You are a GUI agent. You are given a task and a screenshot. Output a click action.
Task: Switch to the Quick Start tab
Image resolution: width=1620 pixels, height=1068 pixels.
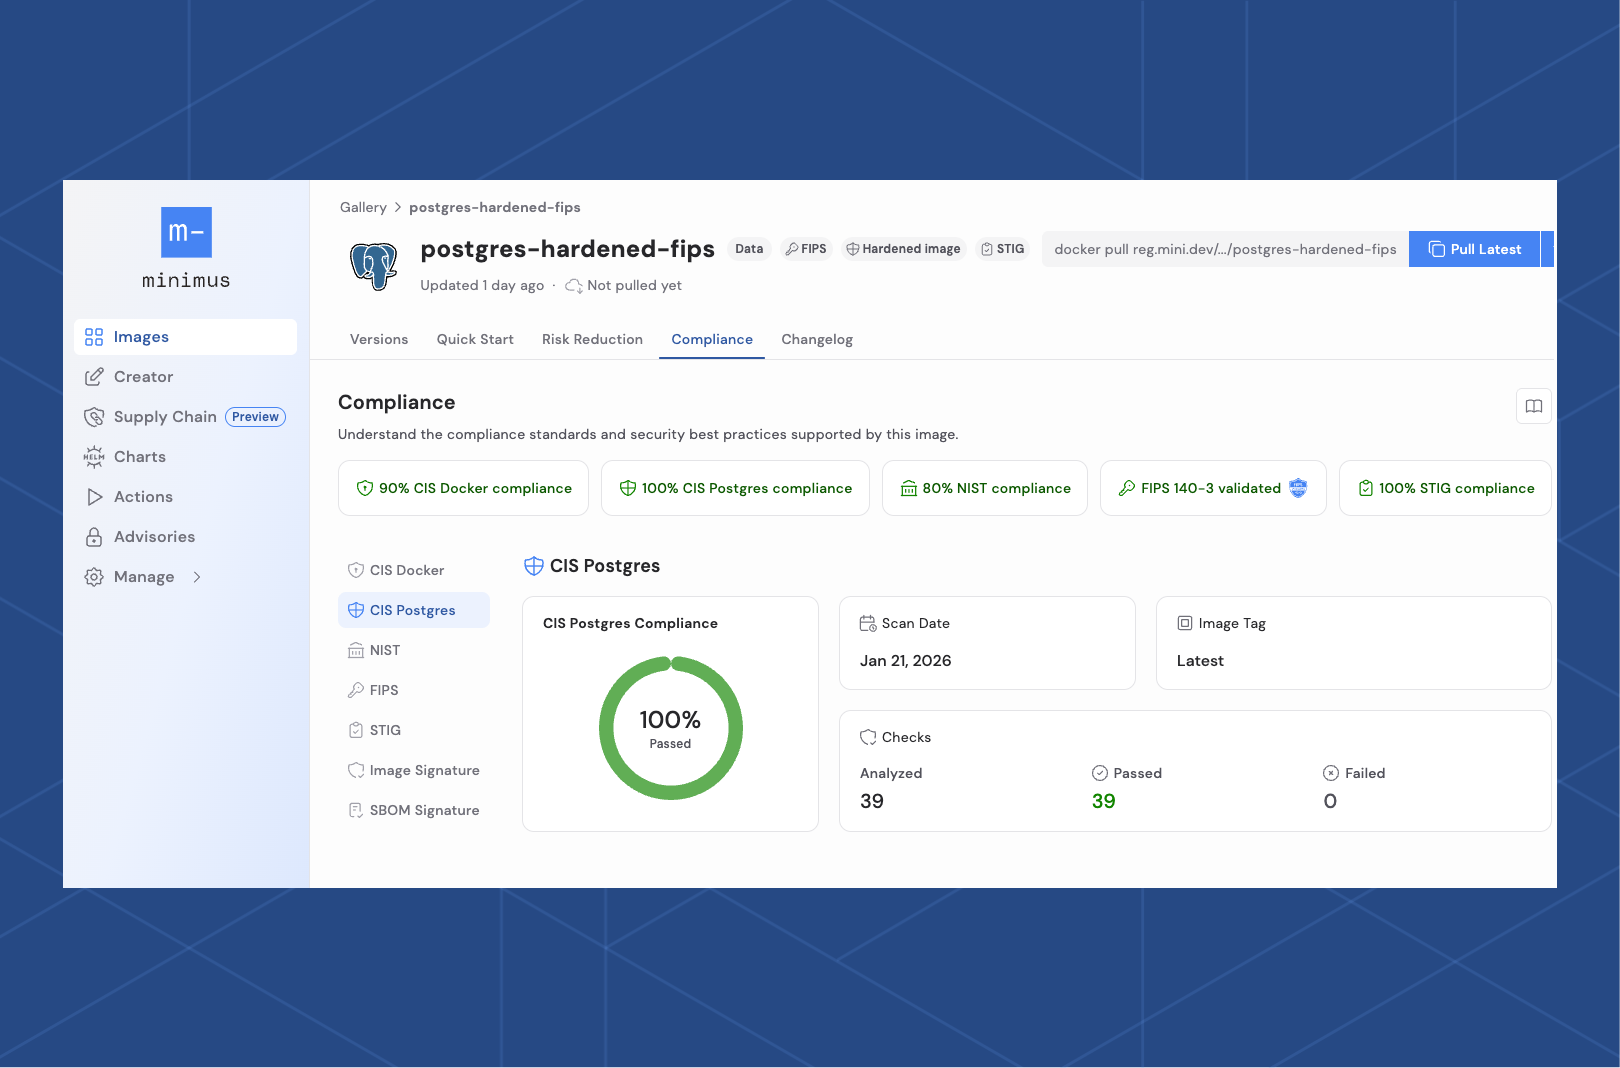[475, 339]
